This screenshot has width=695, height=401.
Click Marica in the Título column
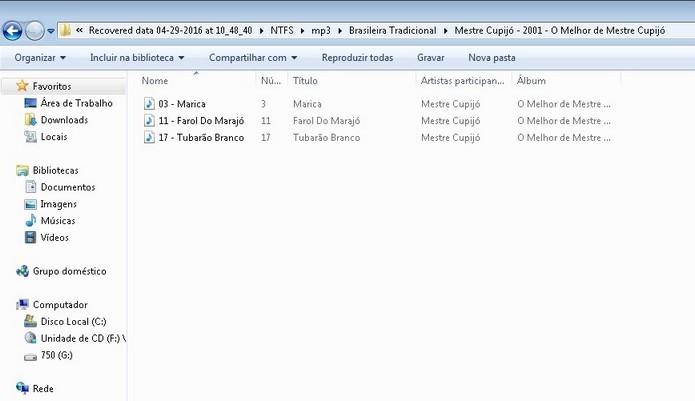click(x=307, y=104)
